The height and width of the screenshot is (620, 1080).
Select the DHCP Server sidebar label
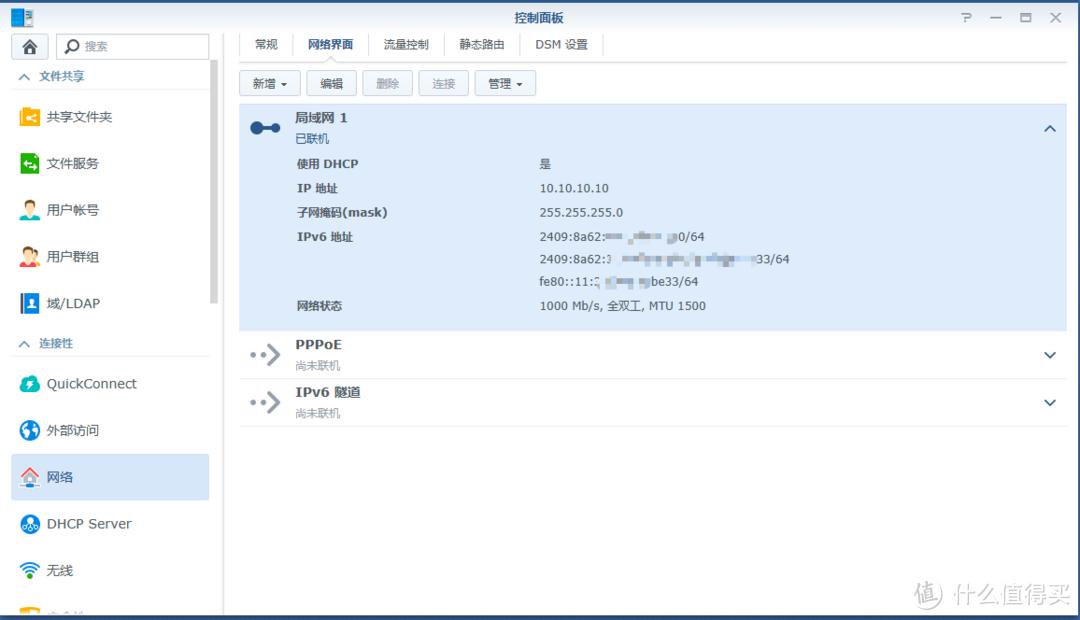pyautogui.click(x=89, y=524)
